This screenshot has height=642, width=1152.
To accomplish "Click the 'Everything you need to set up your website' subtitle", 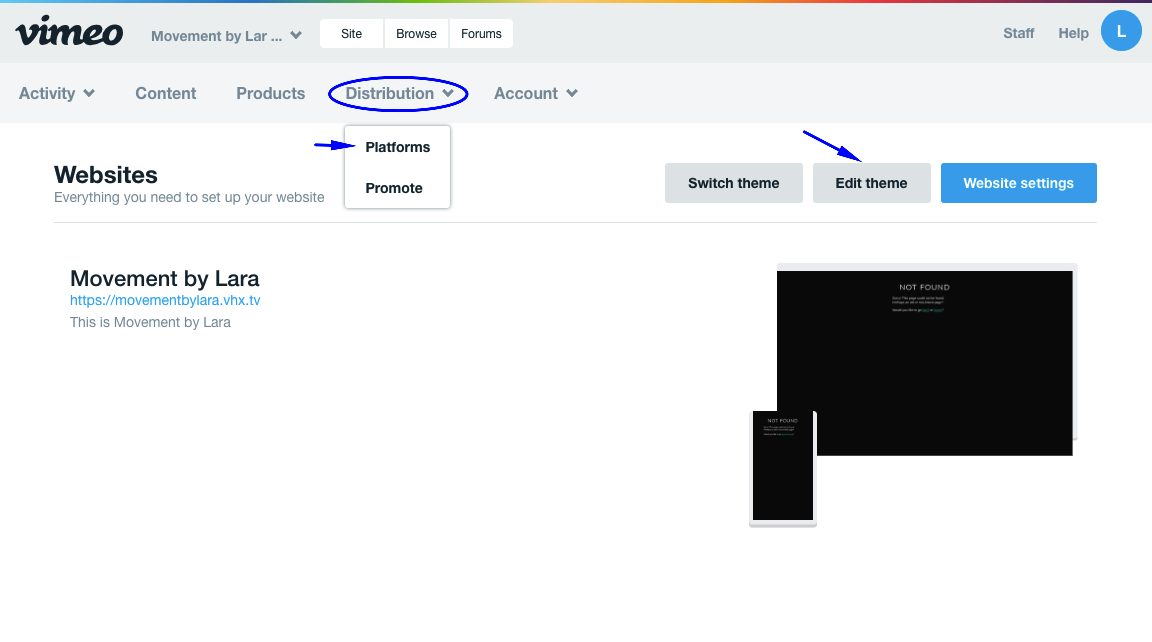I will coord(189,198).
